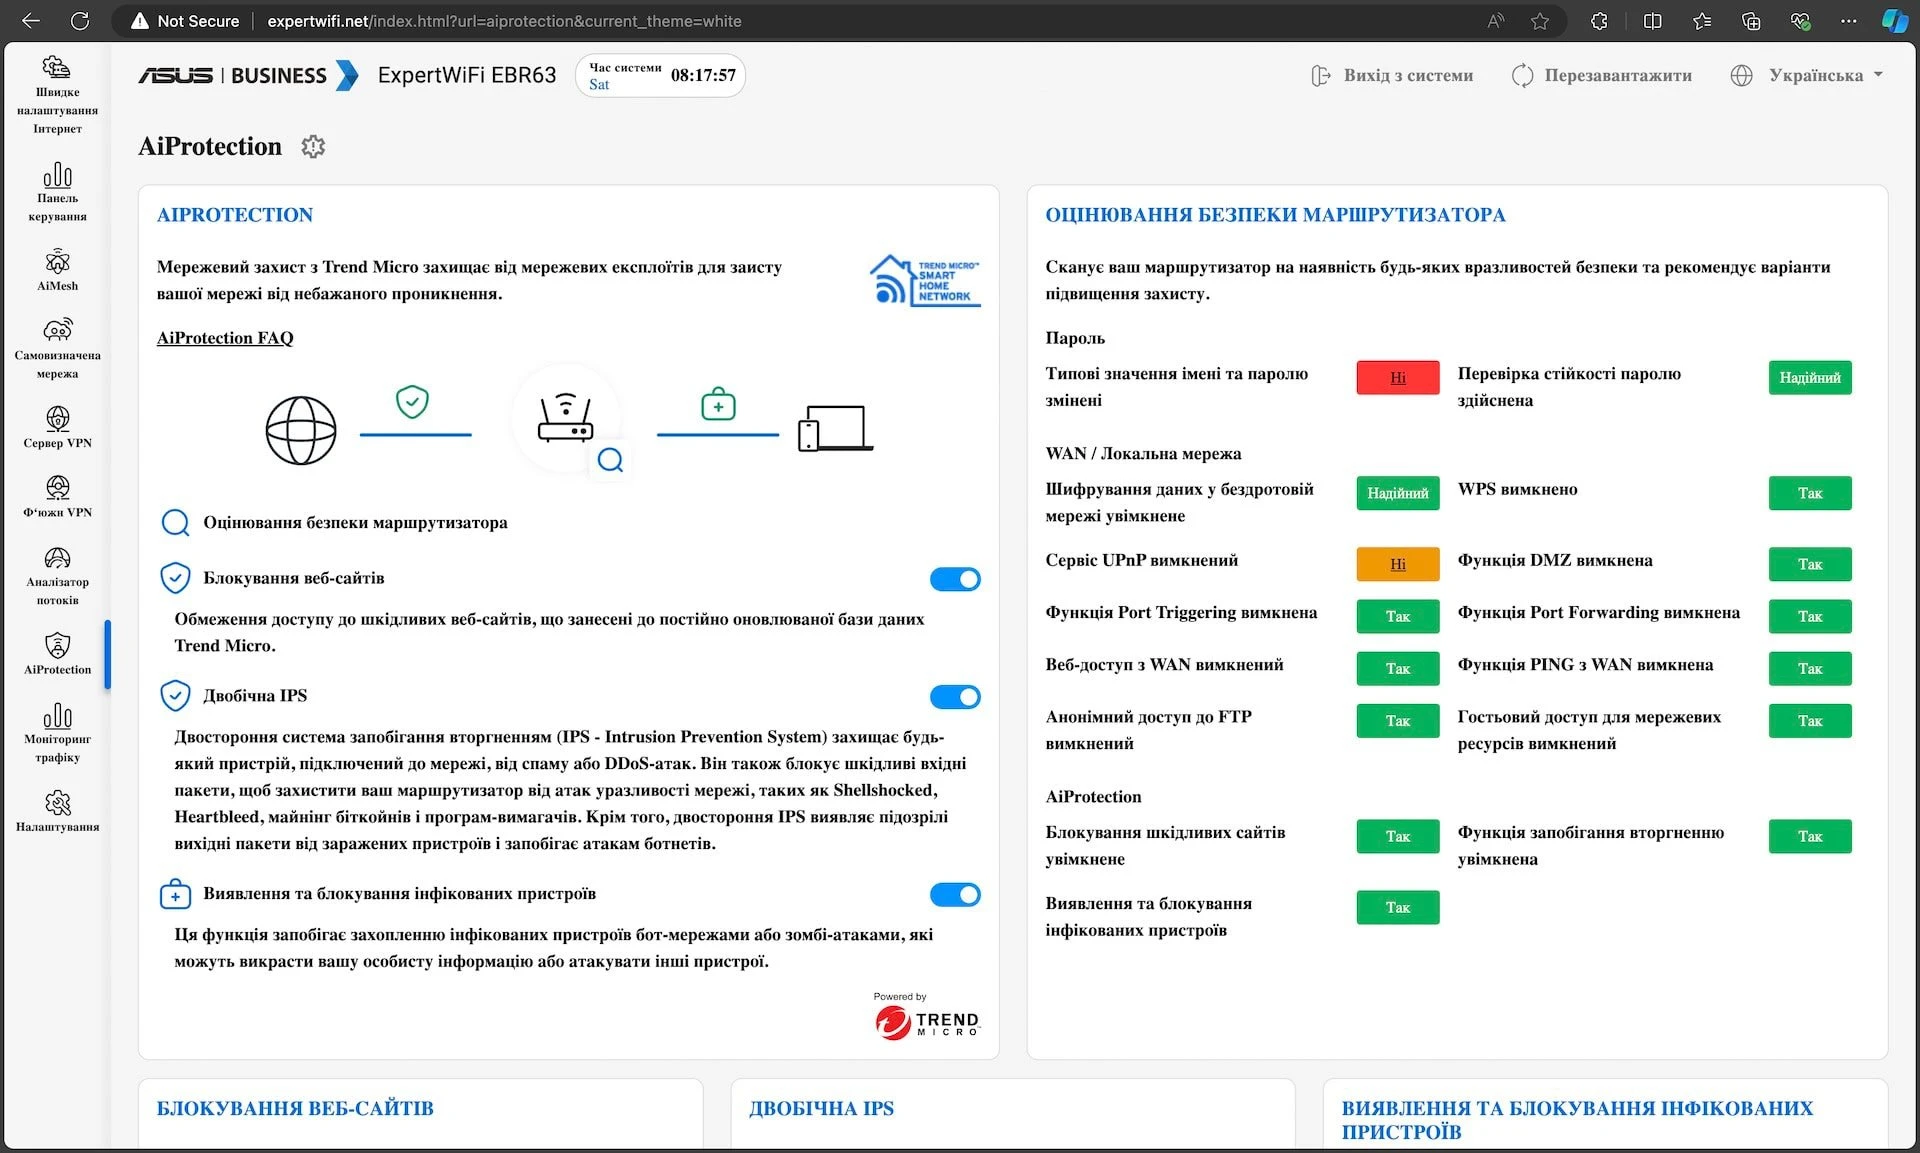Open Quick Internet Setup sidebar icon

point(57,95)
